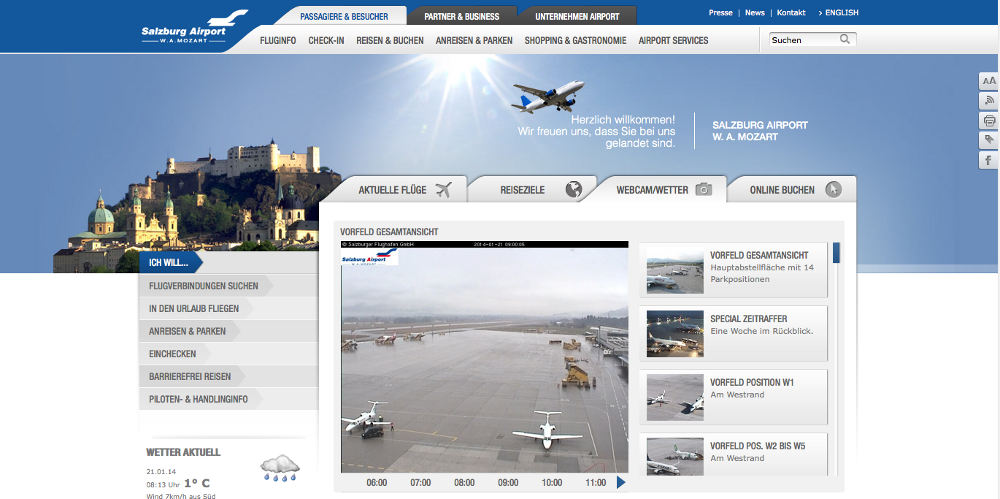Select 09:00 on webcam timeline
This screenshot has width=1000, height=499.
(x=508, y=482)
